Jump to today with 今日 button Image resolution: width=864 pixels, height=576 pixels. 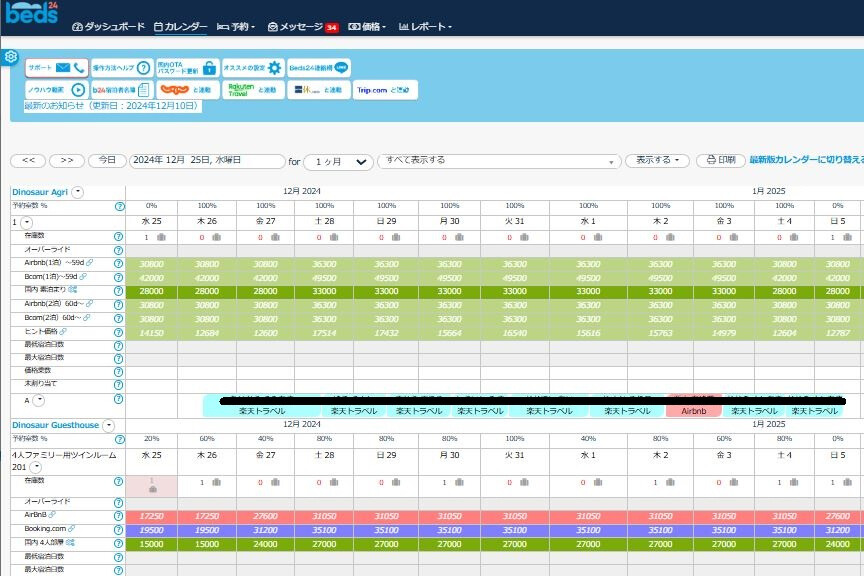point(107,160)
